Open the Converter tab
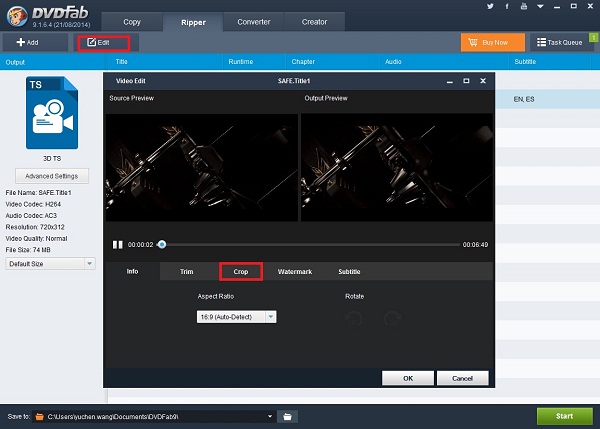 (x=254, y=22)
